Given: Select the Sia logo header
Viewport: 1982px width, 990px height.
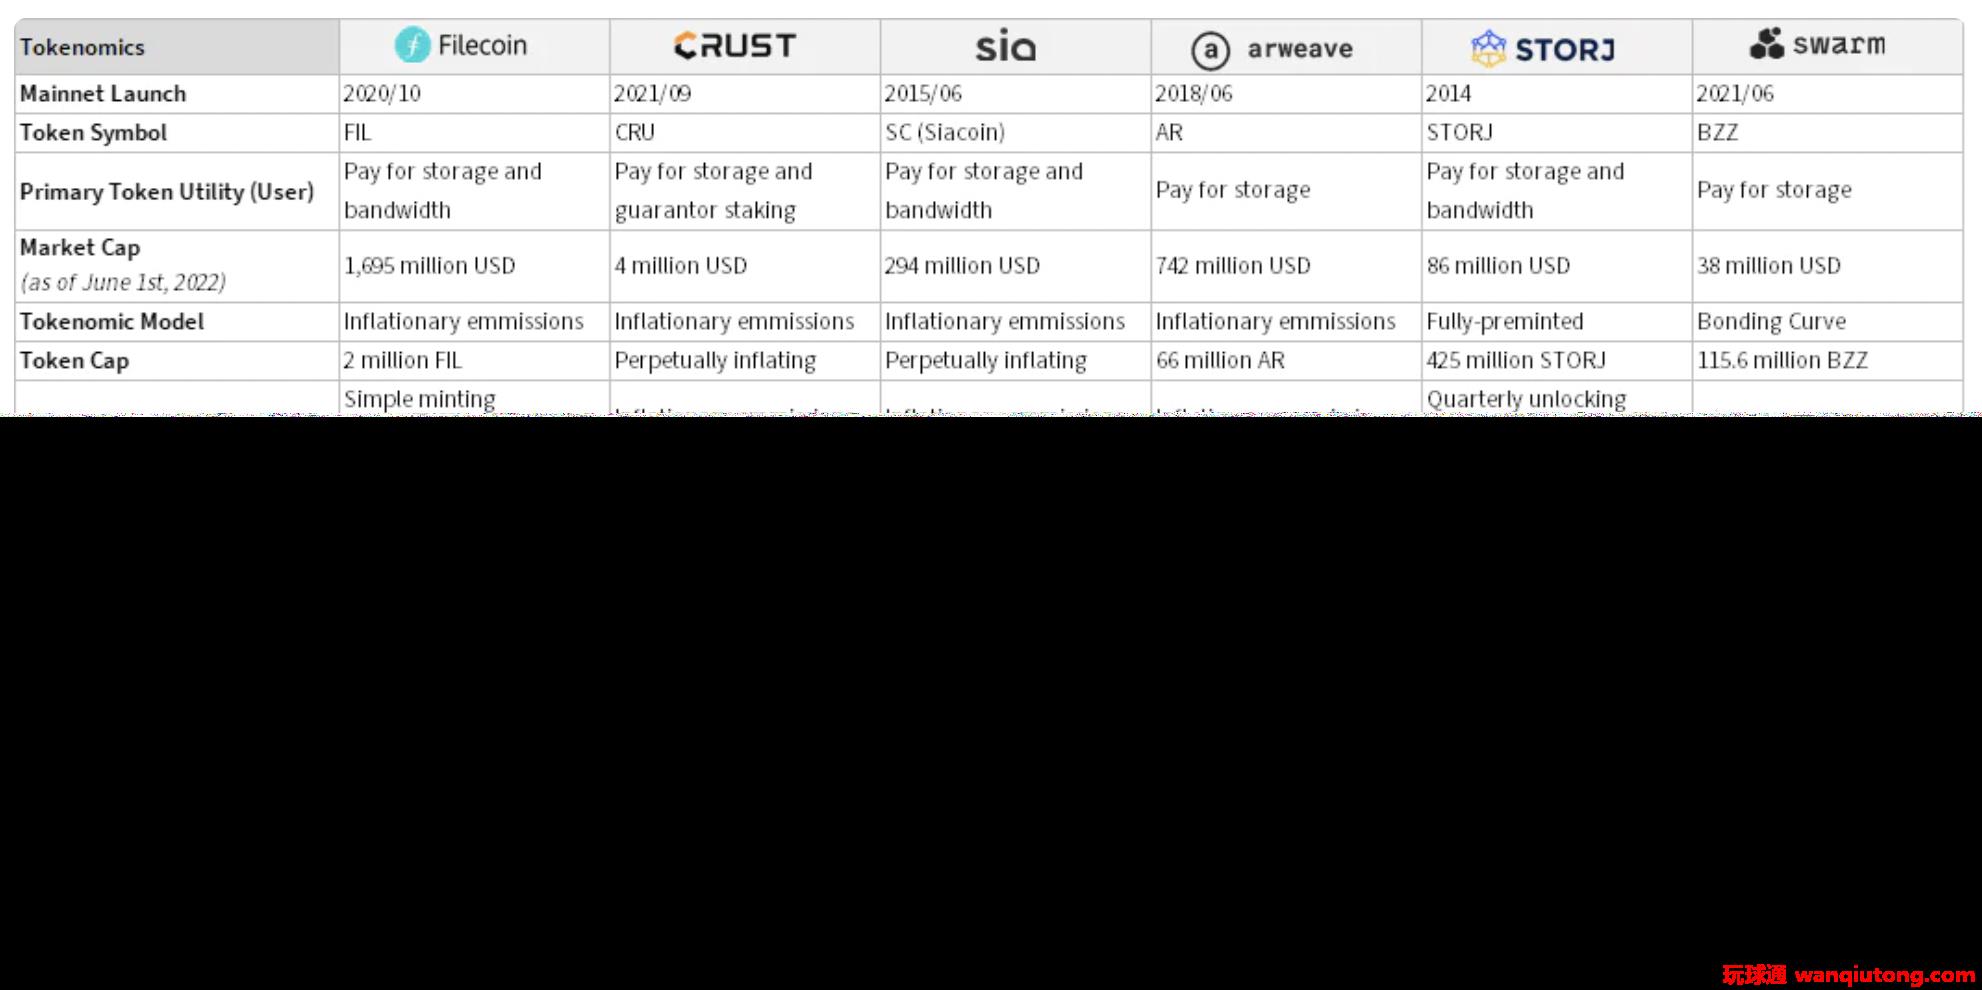Looking at the screenshot, I should point(1006,46).
